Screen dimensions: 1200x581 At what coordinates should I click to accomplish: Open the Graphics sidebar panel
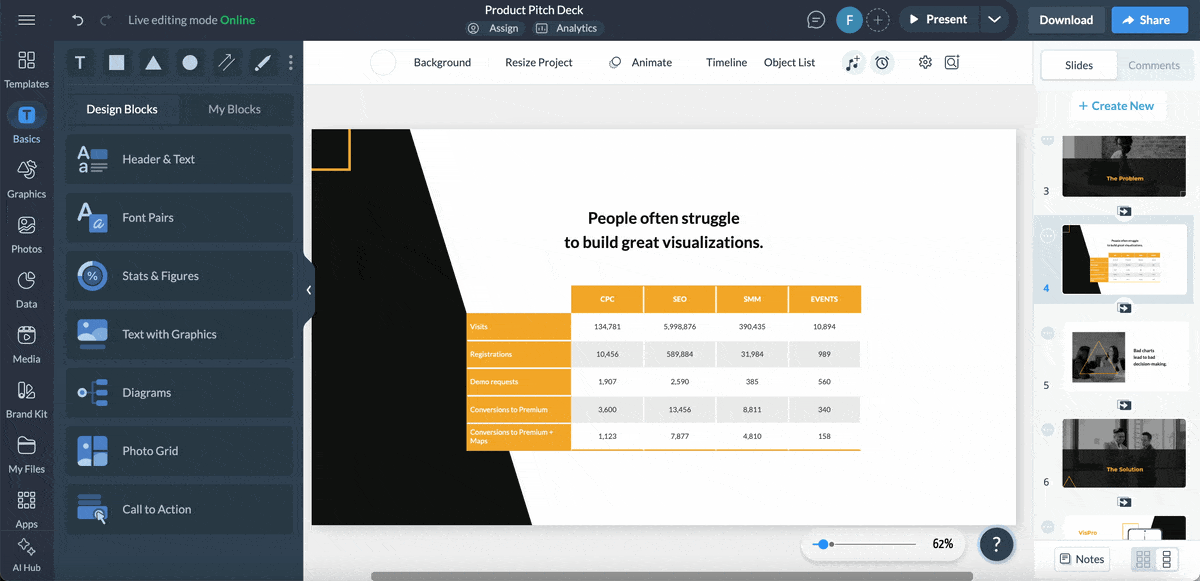point(27,180)
